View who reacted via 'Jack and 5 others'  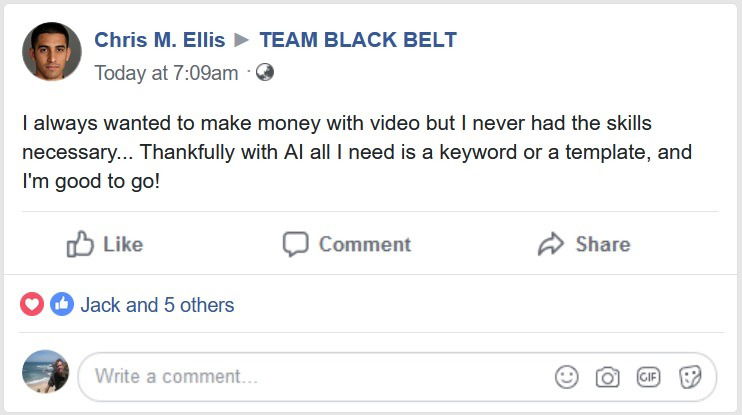click(157, 305)
